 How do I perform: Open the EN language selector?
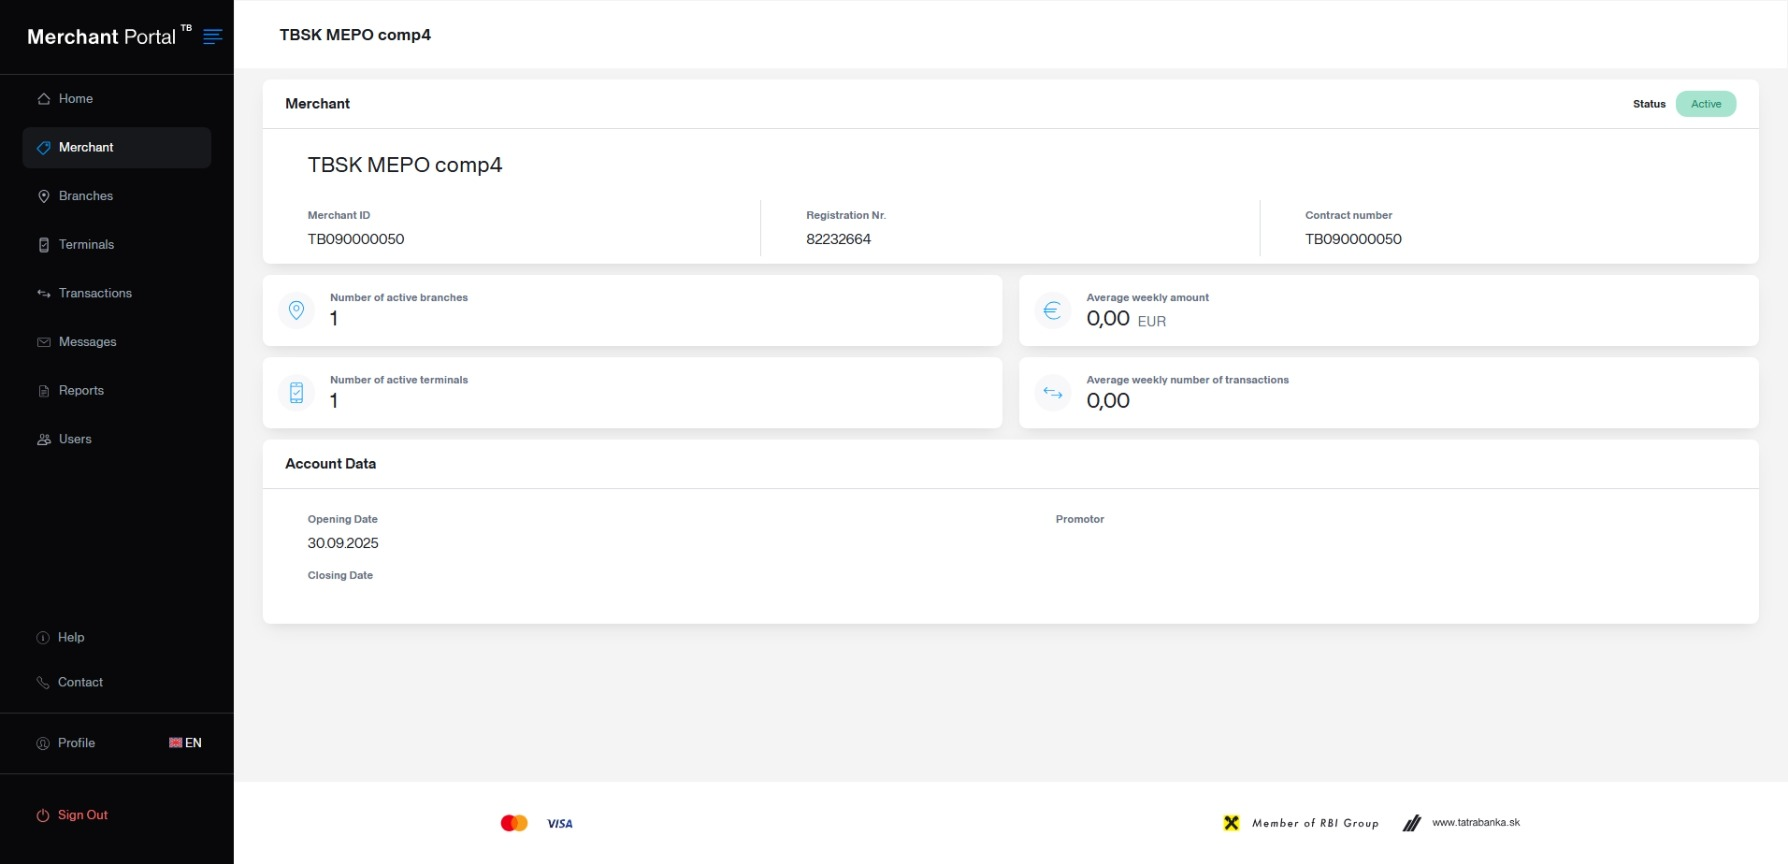tap(186, 743)
